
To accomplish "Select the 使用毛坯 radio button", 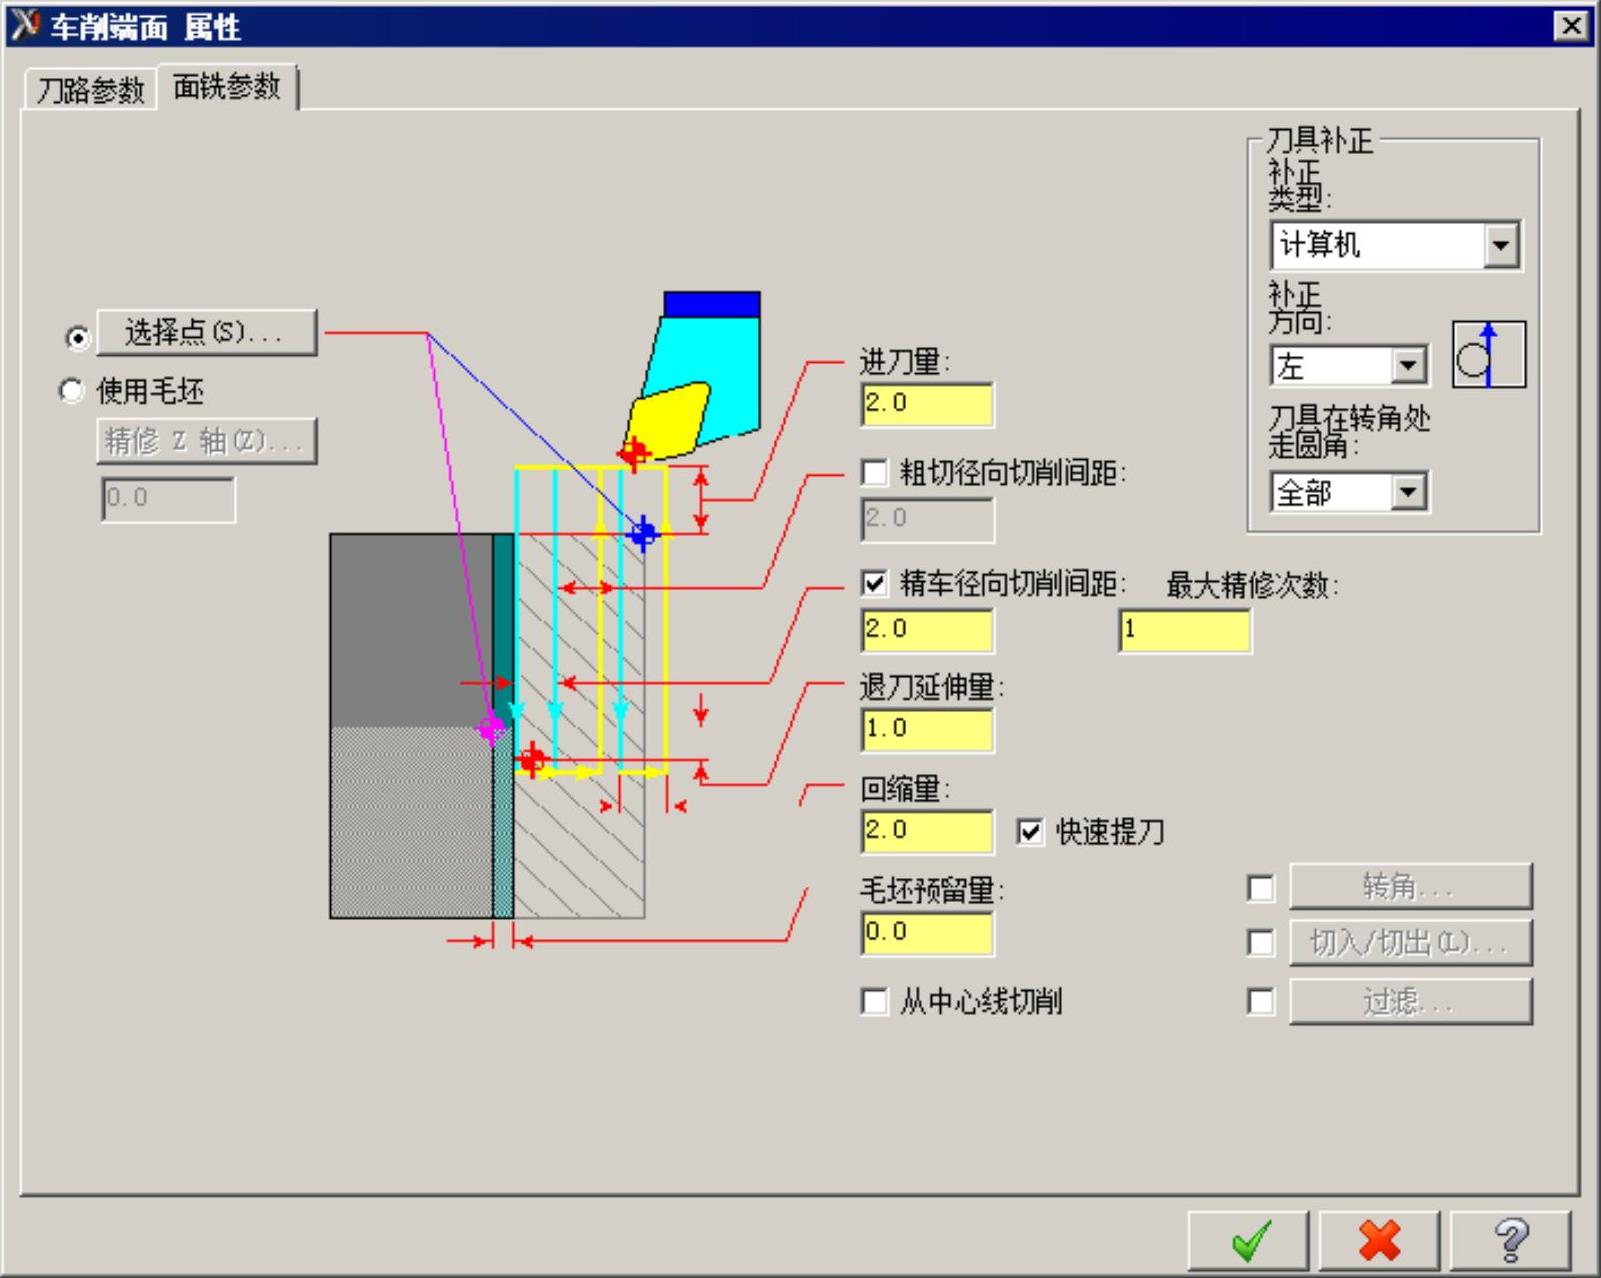I will 72,391.
